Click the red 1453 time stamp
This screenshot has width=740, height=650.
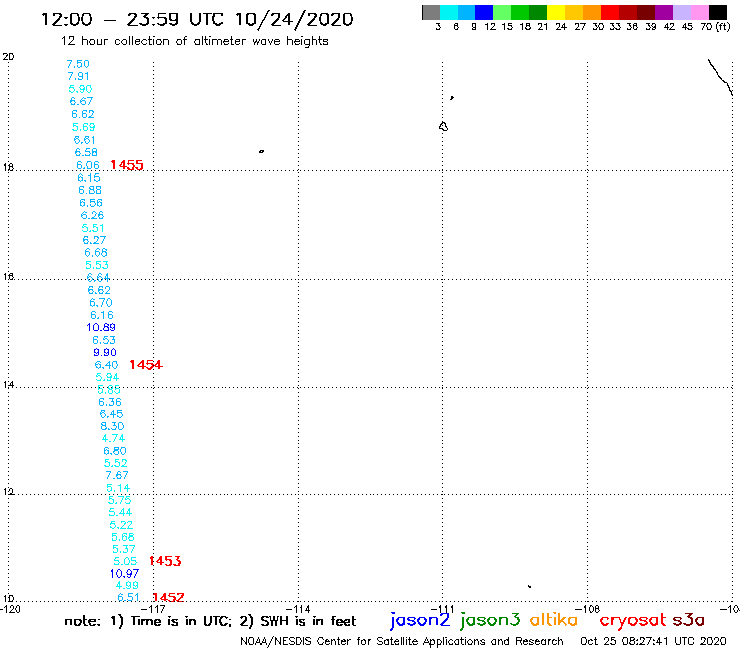[165, 561]
